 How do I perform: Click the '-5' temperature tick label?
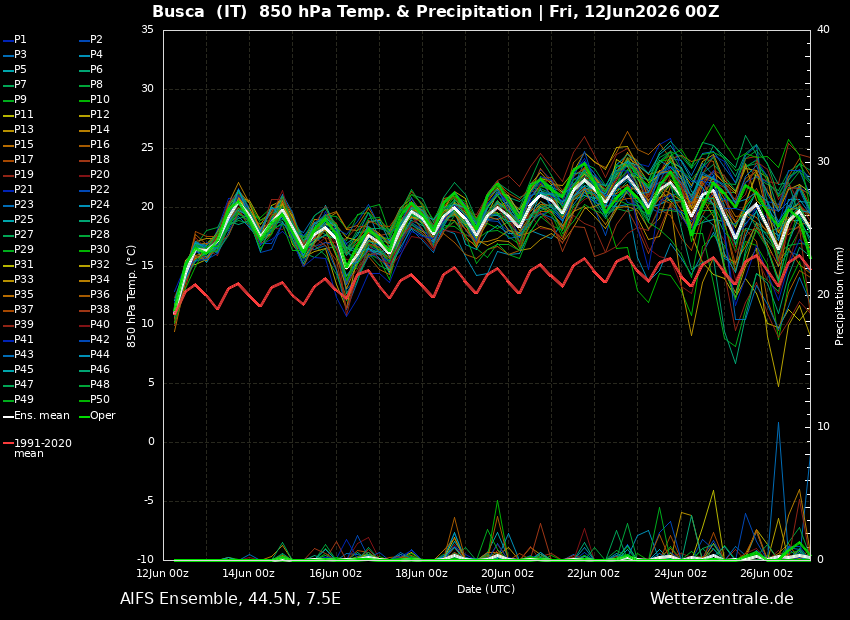pyautogui.click(x=147, y=501)
